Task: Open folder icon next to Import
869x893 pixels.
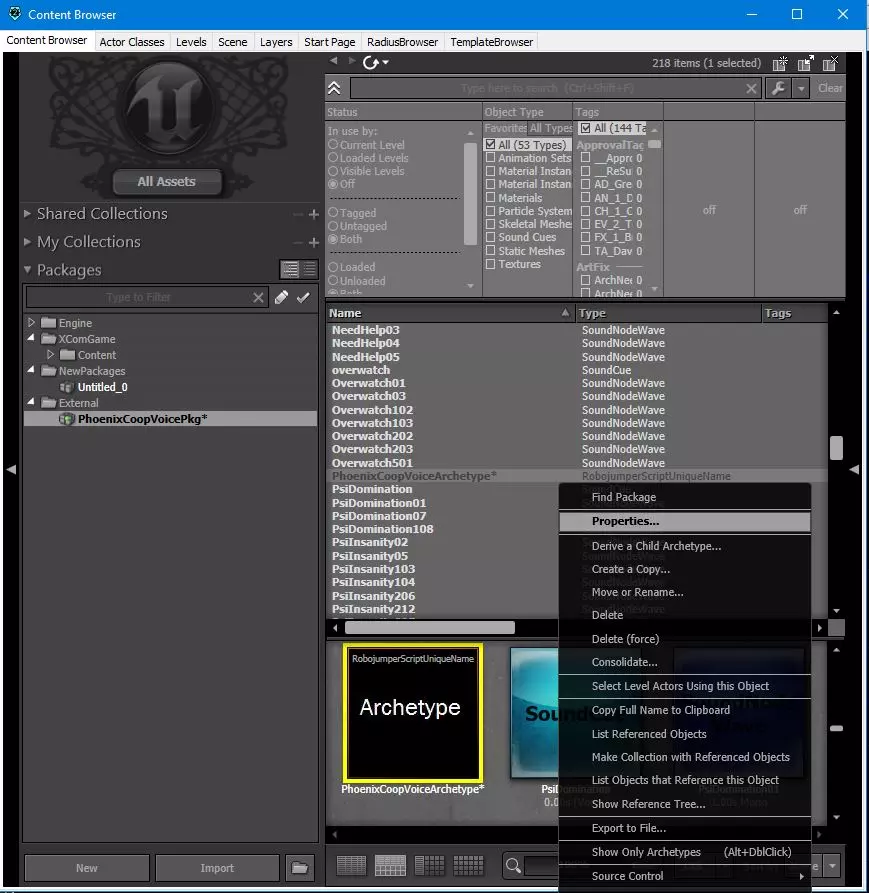Action: tap(300, 868)
